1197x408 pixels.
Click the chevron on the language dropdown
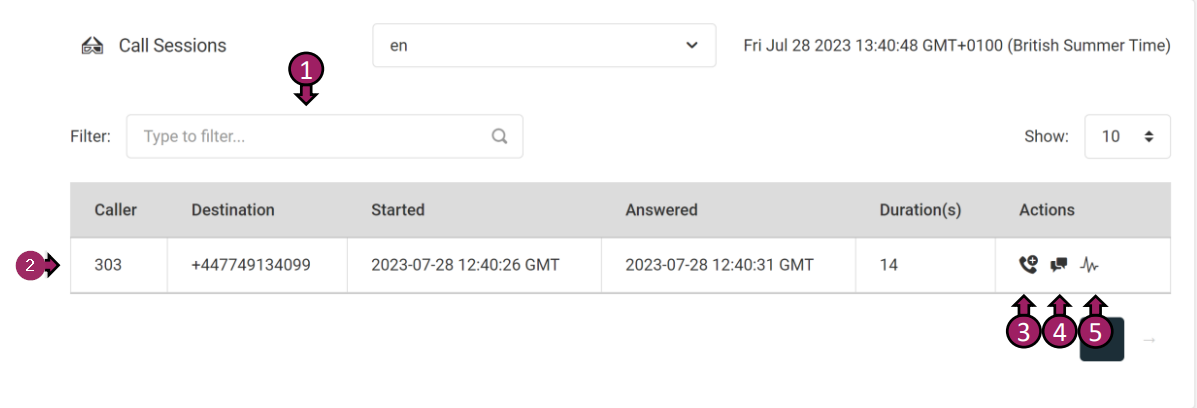pyautogui.click(x=692, y=46)
